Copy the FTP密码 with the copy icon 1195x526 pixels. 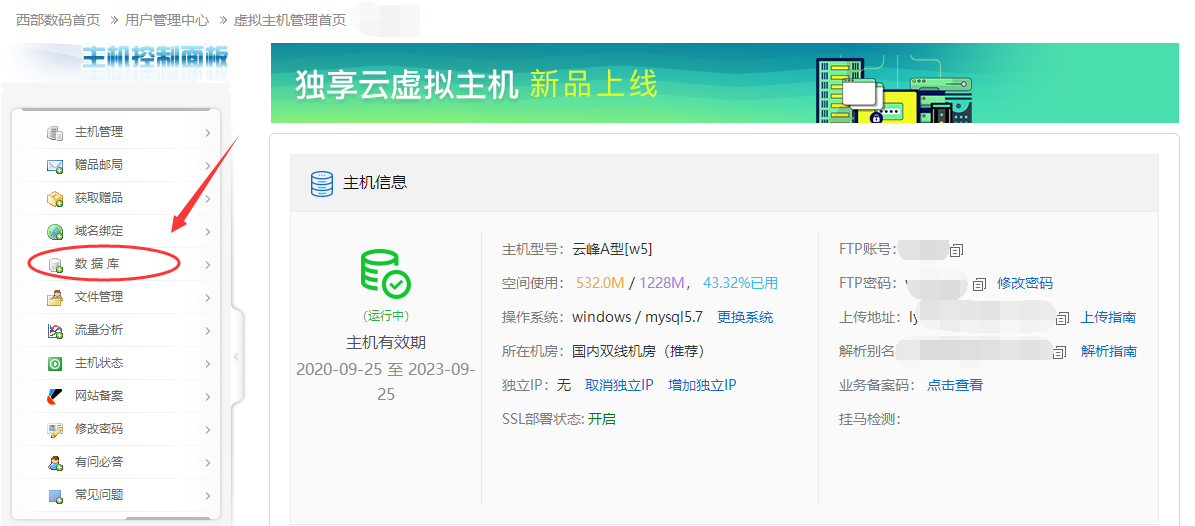[979, 284]
